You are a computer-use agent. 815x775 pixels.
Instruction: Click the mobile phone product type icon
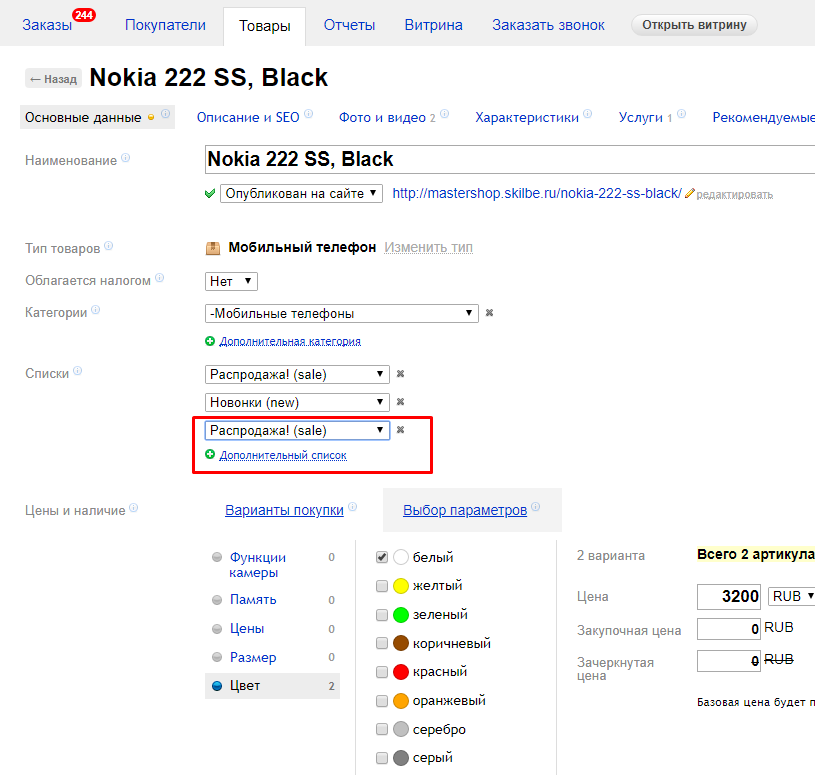(213, 248)
